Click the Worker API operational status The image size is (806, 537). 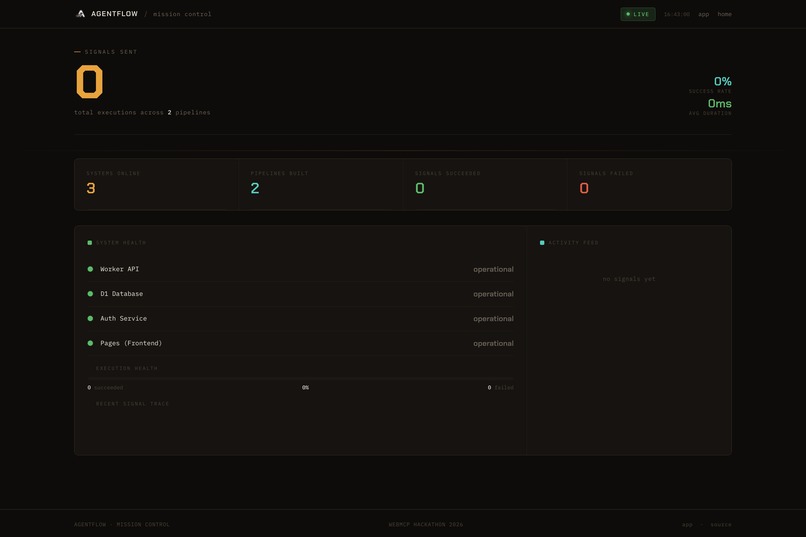pos(493,269)
